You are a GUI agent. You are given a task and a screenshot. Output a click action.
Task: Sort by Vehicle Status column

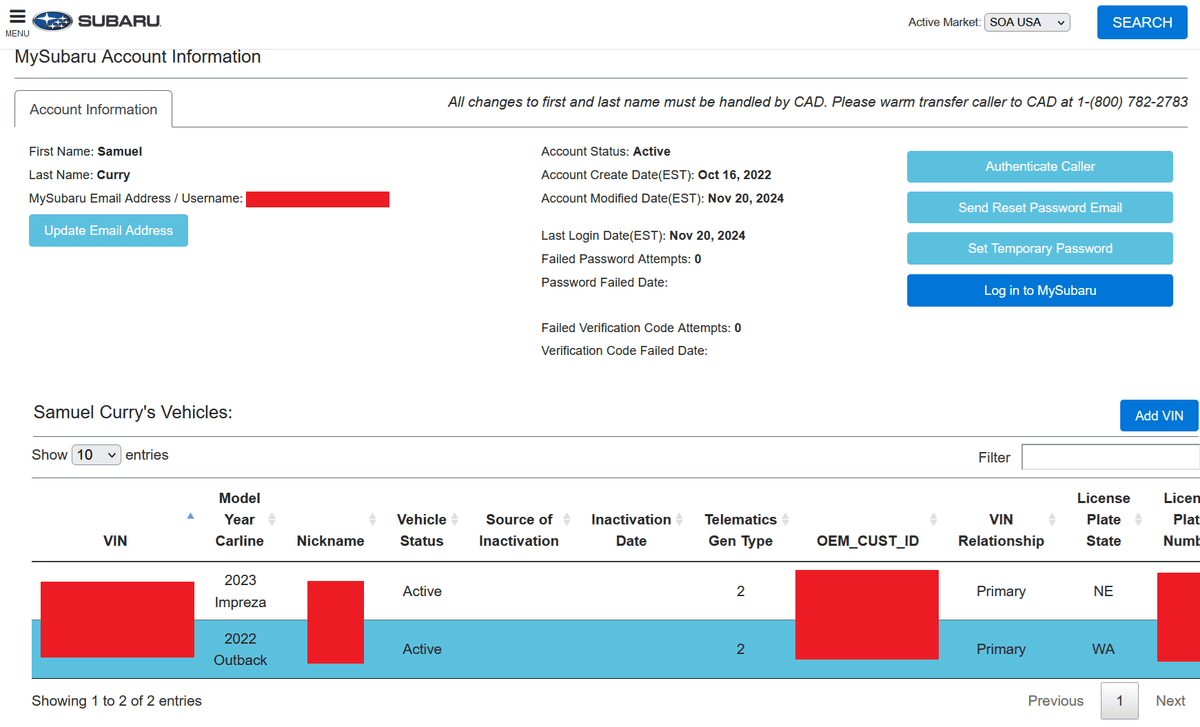[421, 530]
